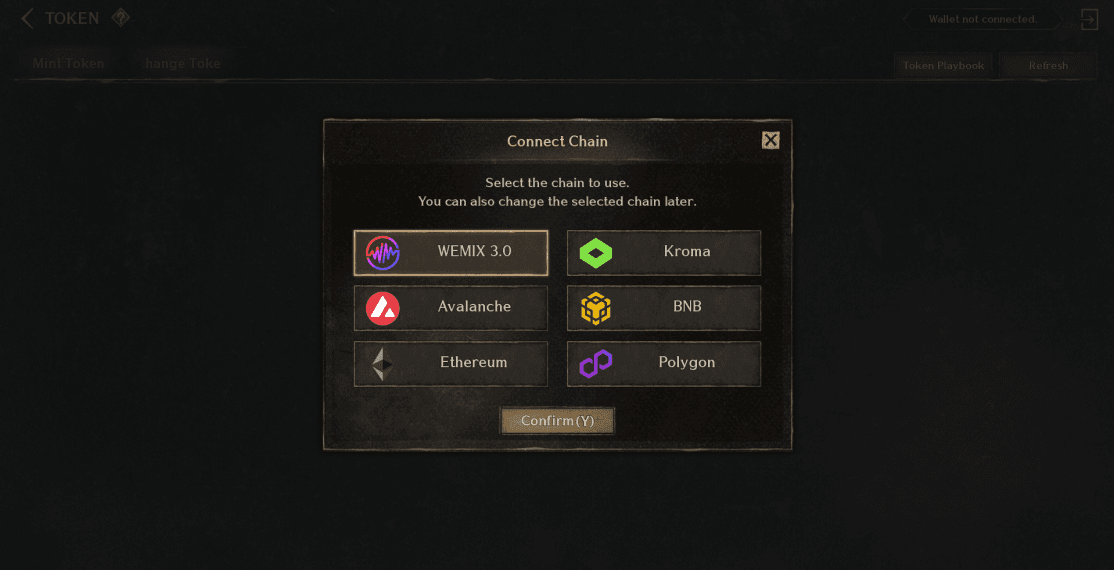
Task: Open the Token Playbook button
Action: (943, 65)
